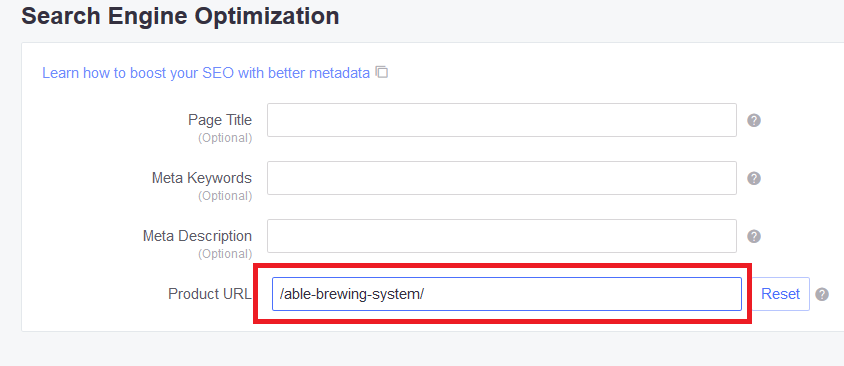
Task: Select the Meta Description label
Action: (197, 236)
